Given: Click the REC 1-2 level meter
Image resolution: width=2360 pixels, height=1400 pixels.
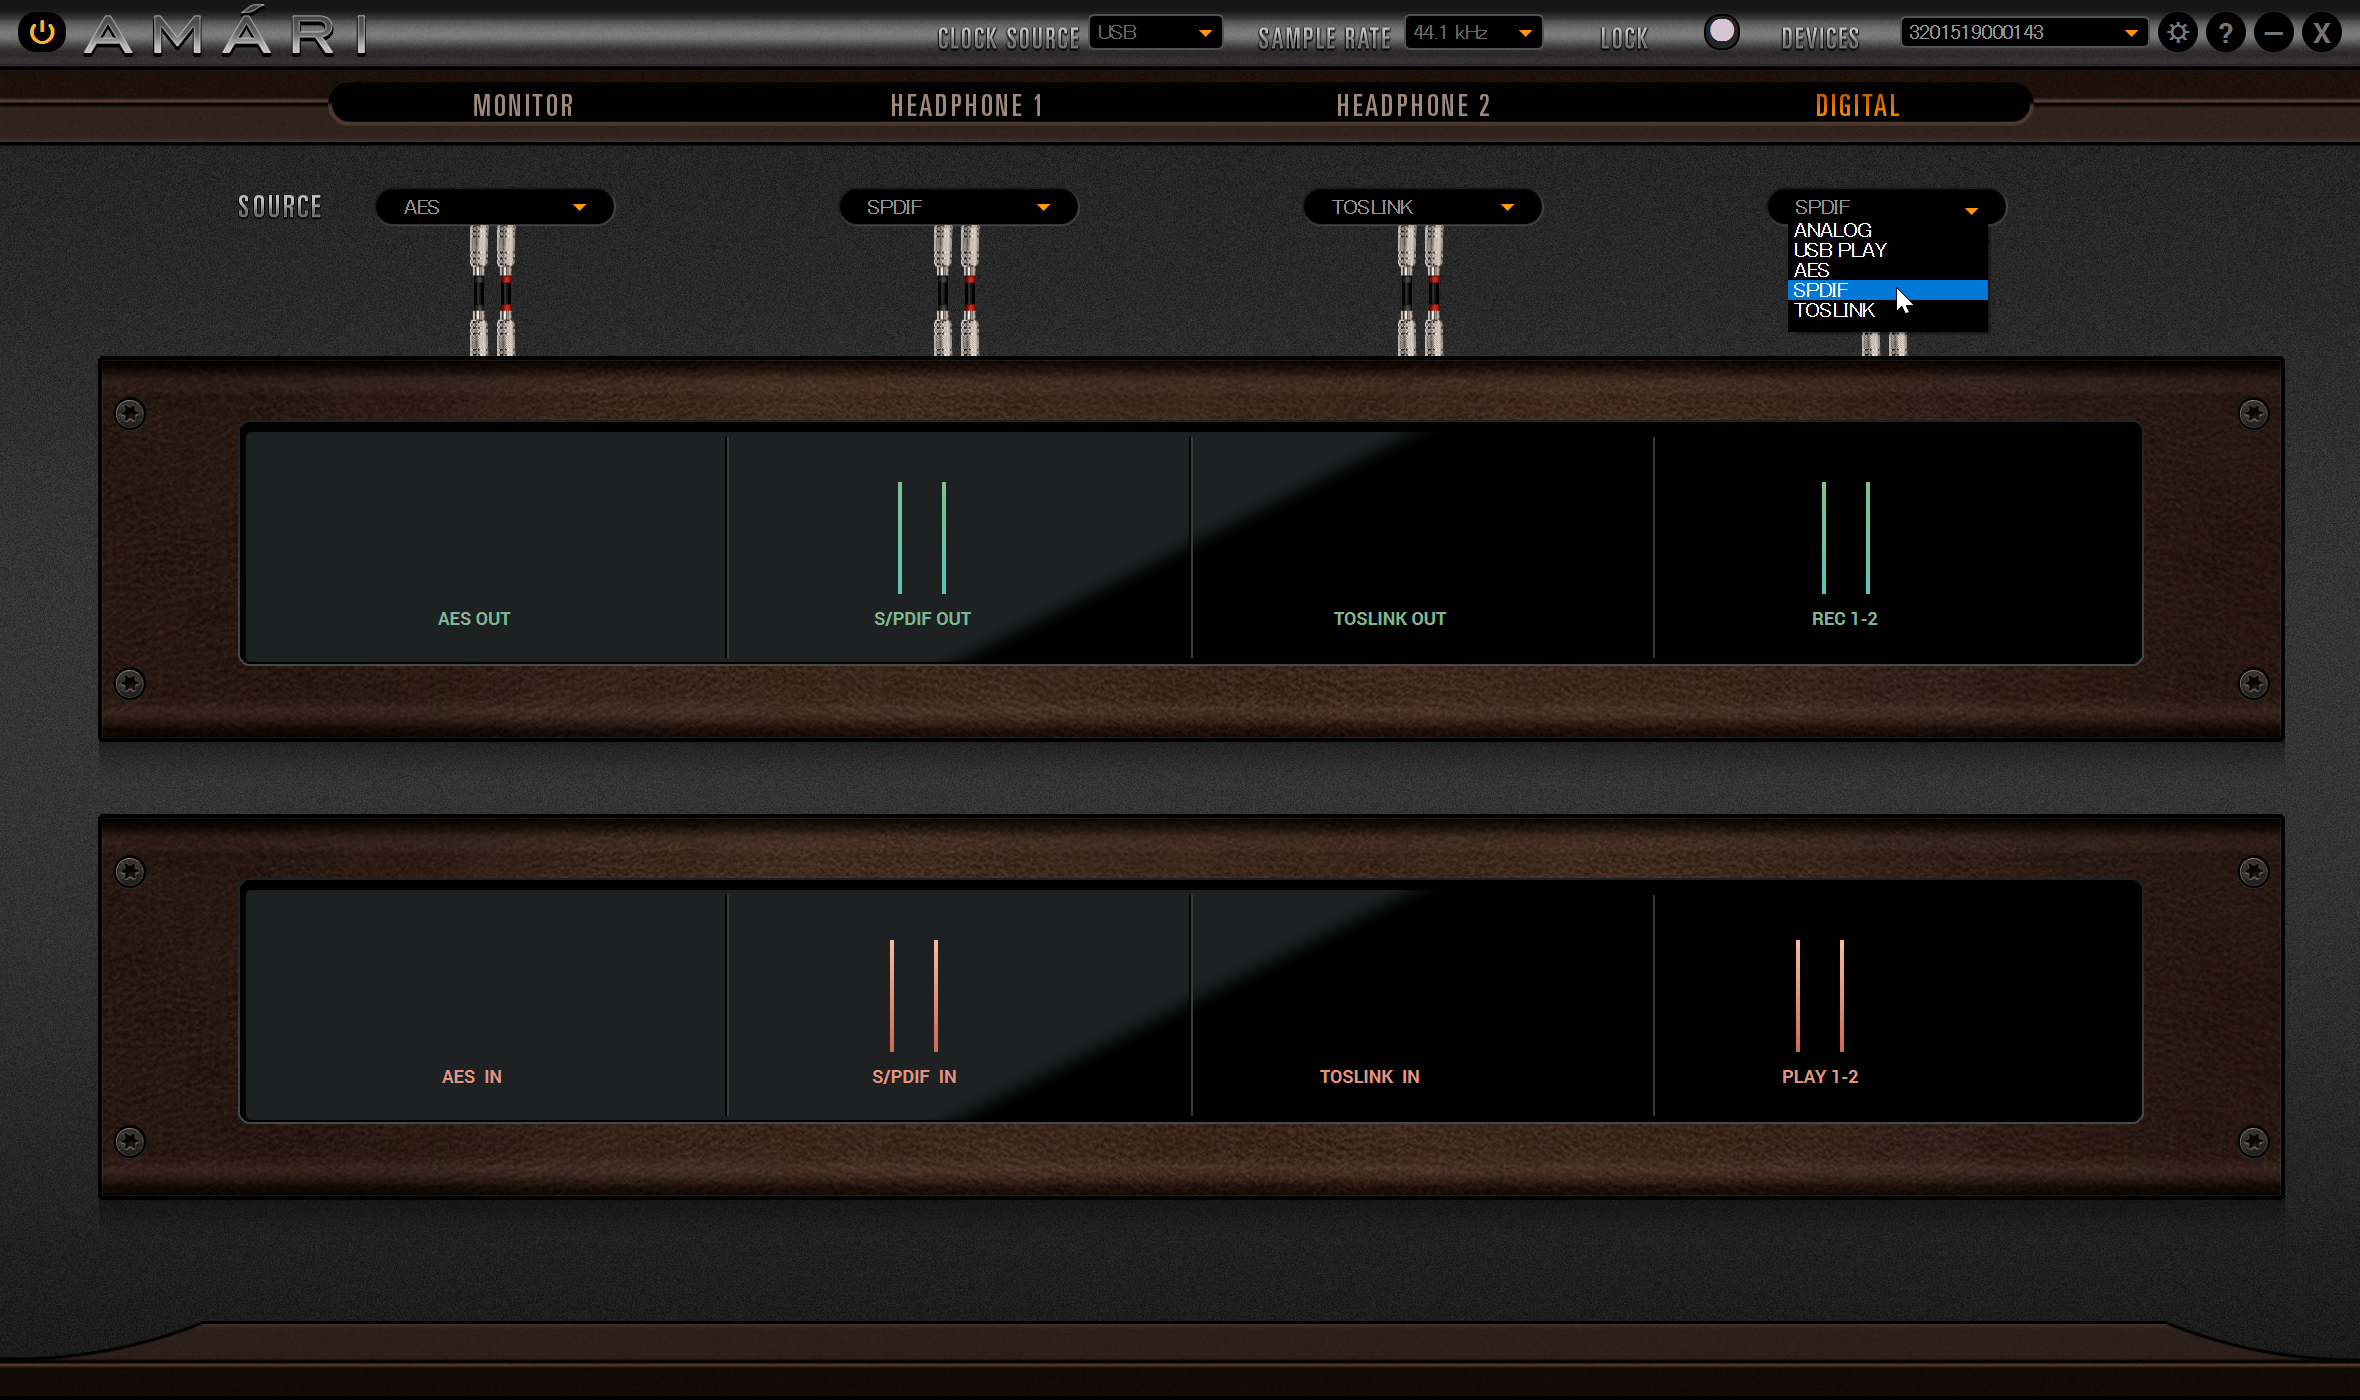Looking at the screenshot, I should (x=1845, y=538).
